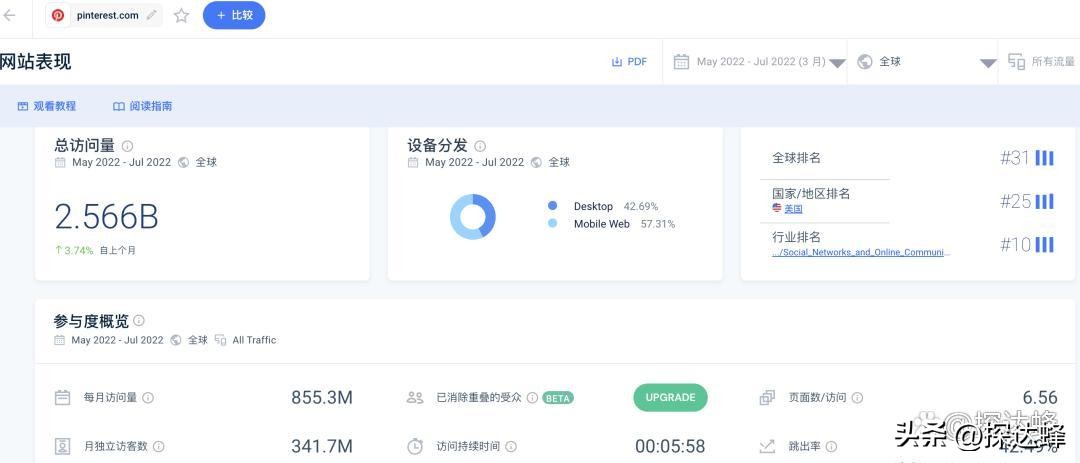This screenshot has height=463, width=1080.
Task: Click the All Traffic label in 参与度概览
Action: pos(254,340)
